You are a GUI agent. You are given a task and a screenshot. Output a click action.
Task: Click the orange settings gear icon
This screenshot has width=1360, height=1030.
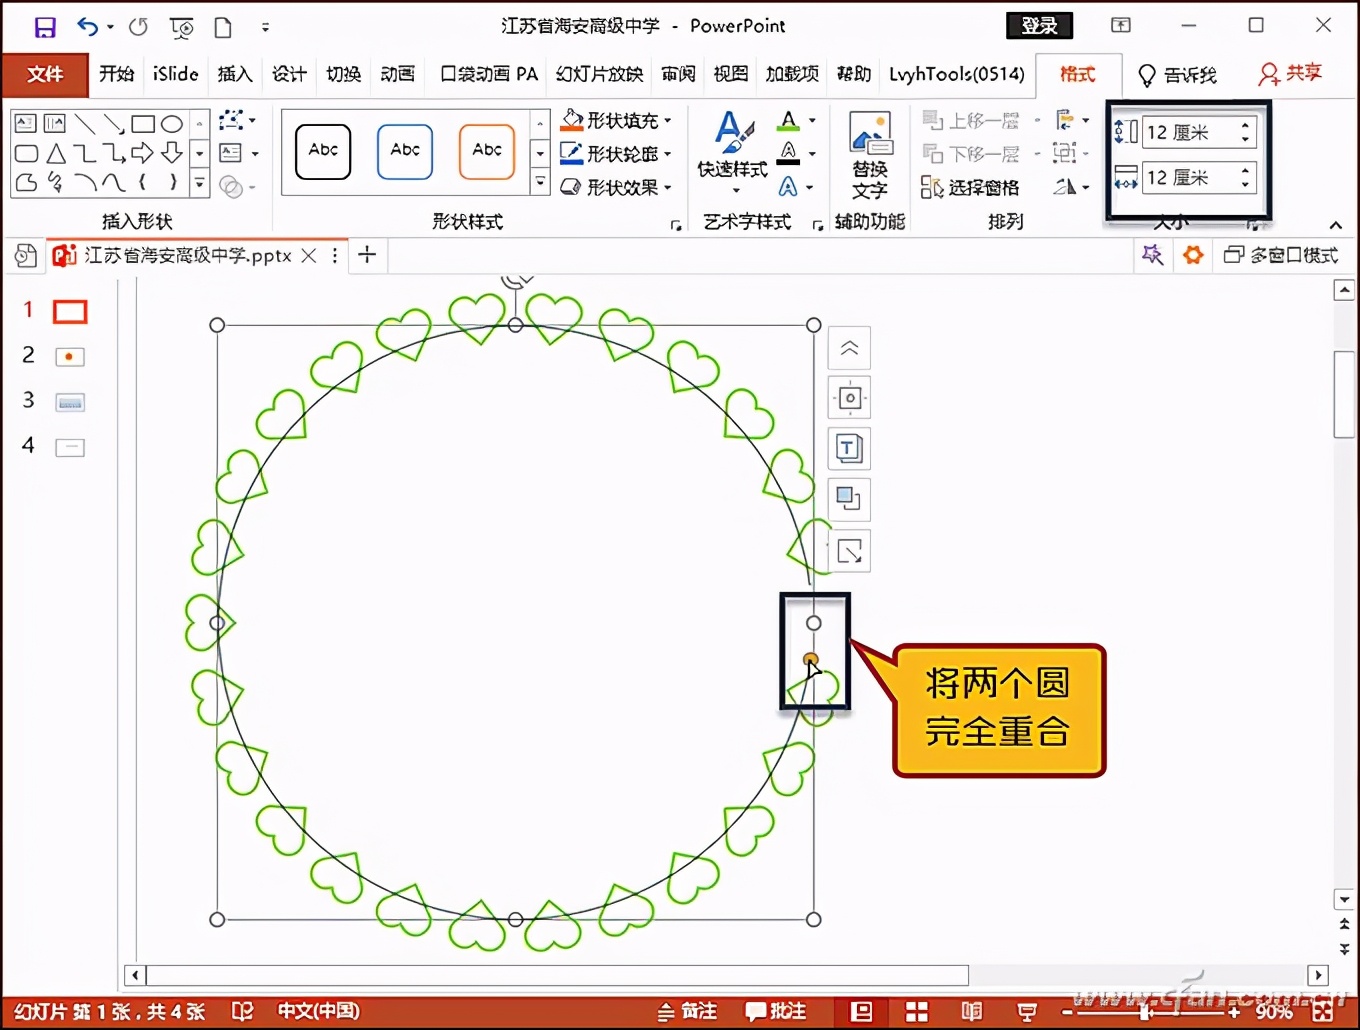point(1192,255)
